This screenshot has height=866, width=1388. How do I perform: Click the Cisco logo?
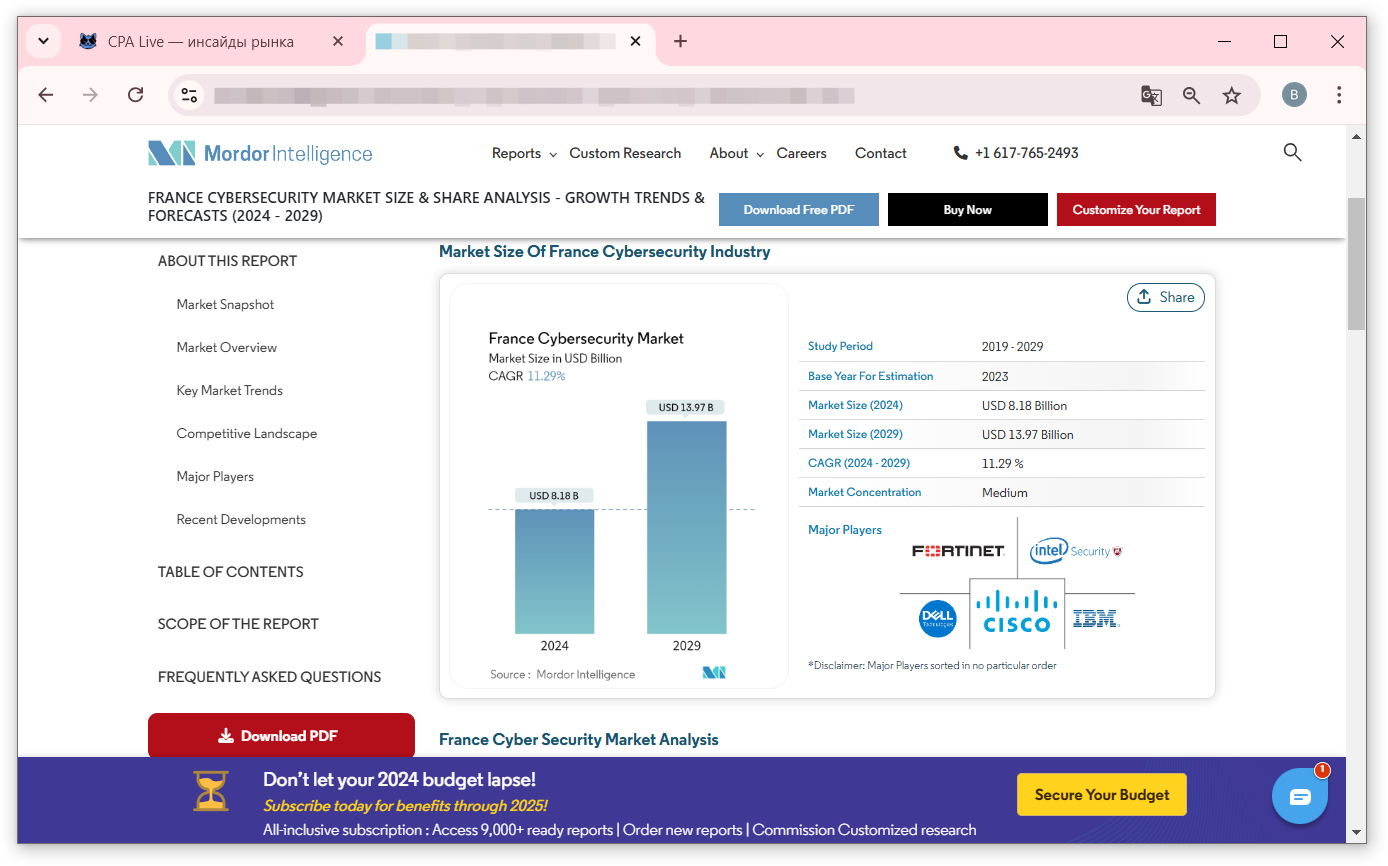tap(1017, 612)
